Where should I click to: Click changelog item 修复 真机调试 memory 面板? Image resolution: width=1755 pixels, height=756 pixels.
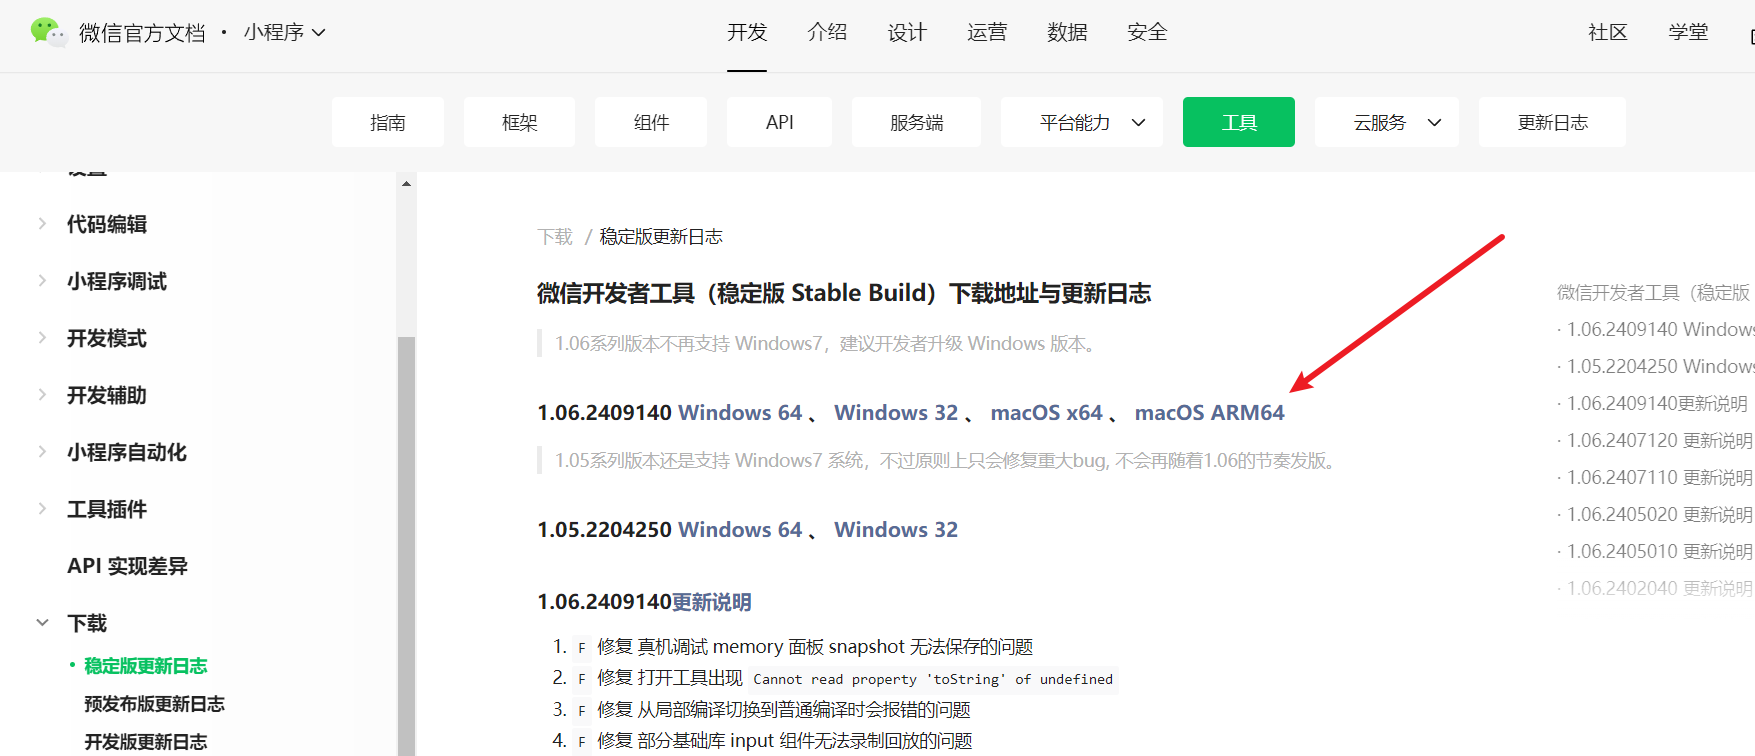click(x=815, y=647)
